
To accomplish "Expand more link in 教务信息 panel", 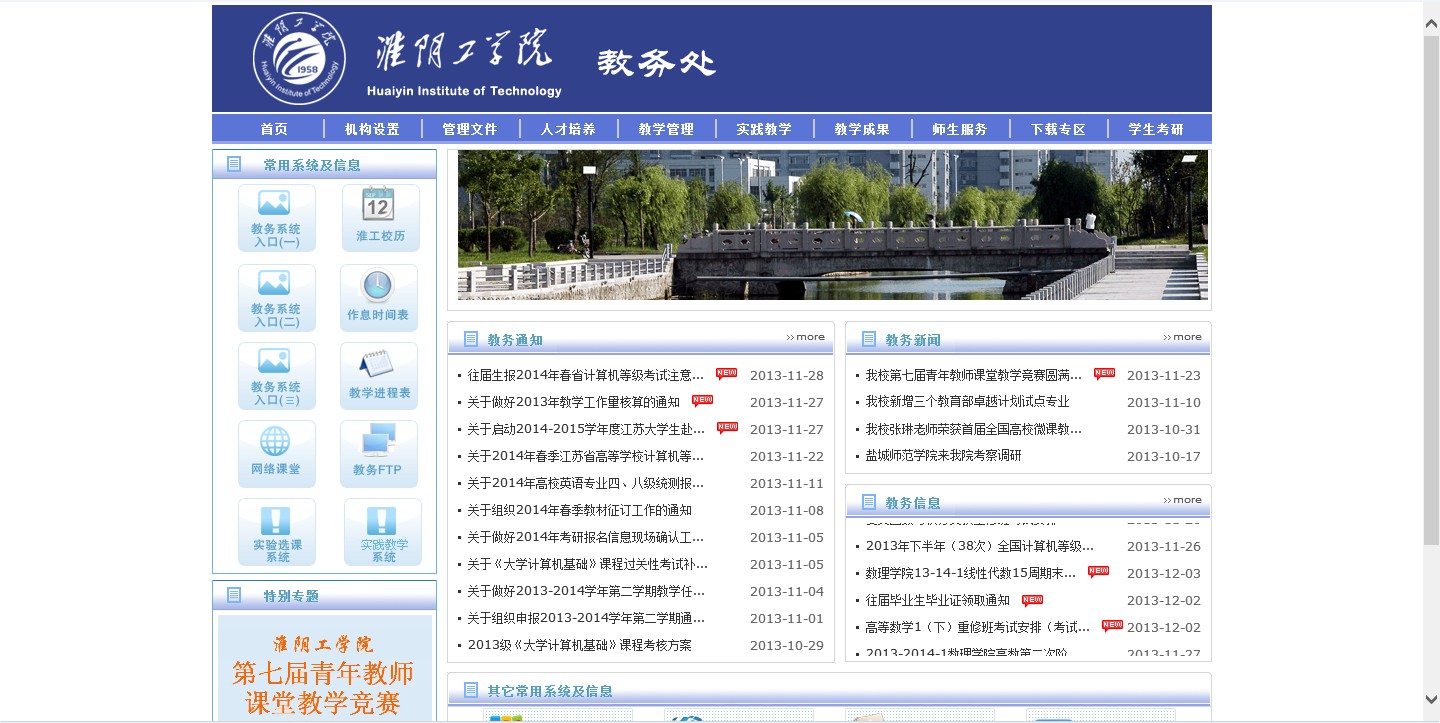I will [x=1183, y=500].
